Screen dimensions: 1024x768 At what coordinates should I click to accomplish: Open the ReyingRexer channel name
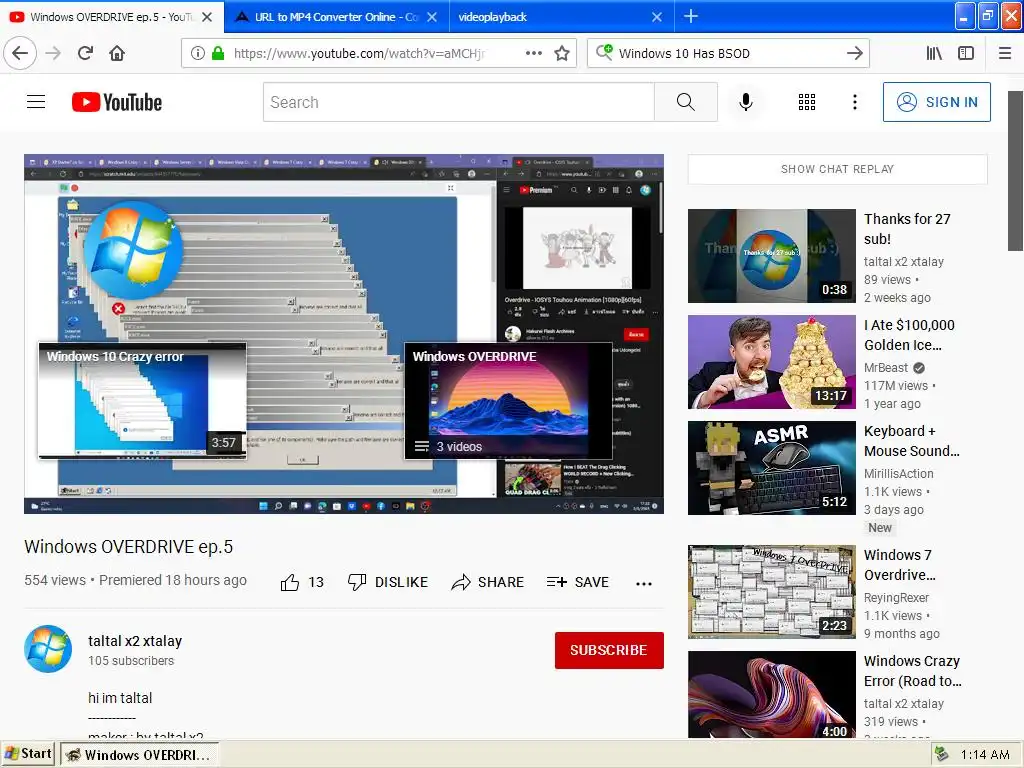click(896, 598)
